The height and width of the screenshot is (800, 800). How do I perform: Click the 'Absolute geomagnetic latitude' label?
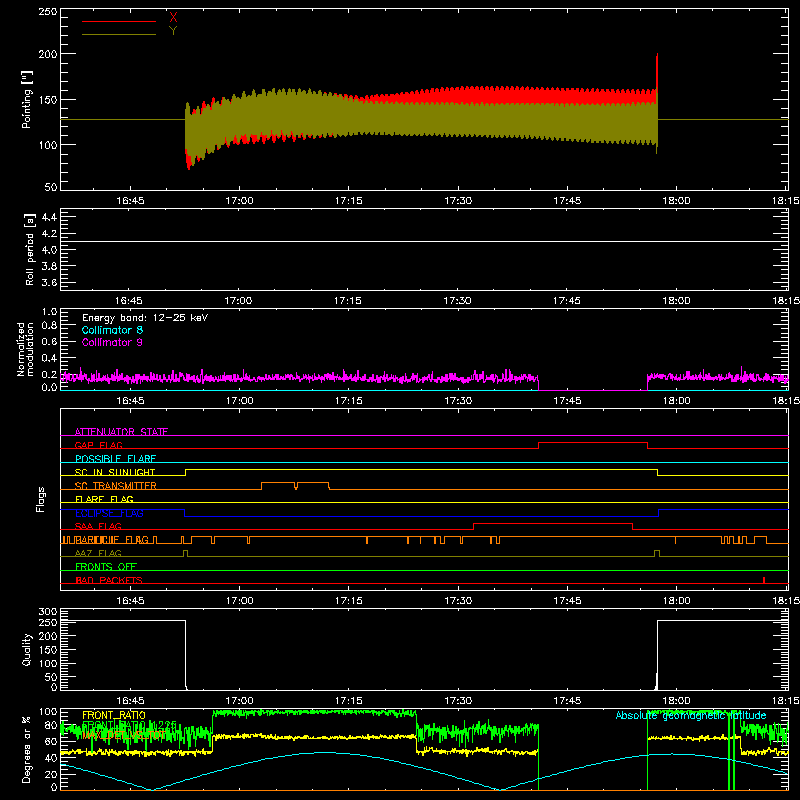(691, 715)
